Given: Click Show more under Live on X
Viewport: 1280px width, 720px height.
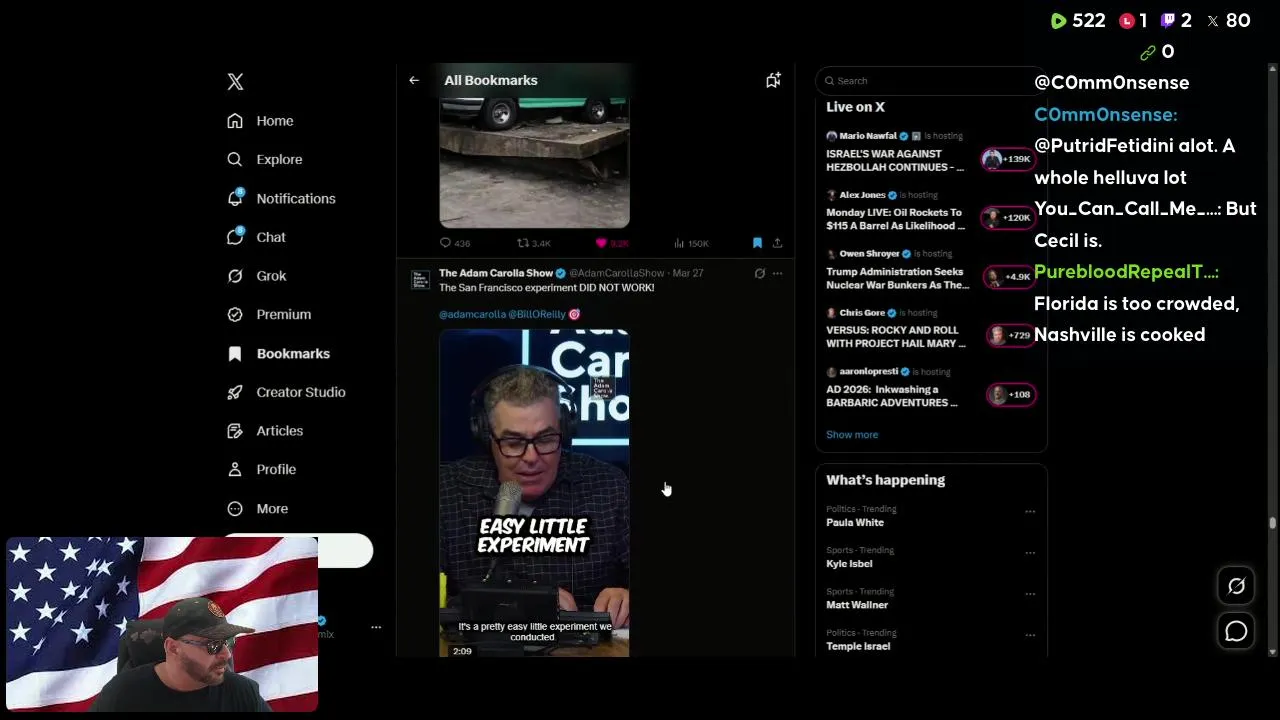Looking at the screenshot, I should click(852, 435).
